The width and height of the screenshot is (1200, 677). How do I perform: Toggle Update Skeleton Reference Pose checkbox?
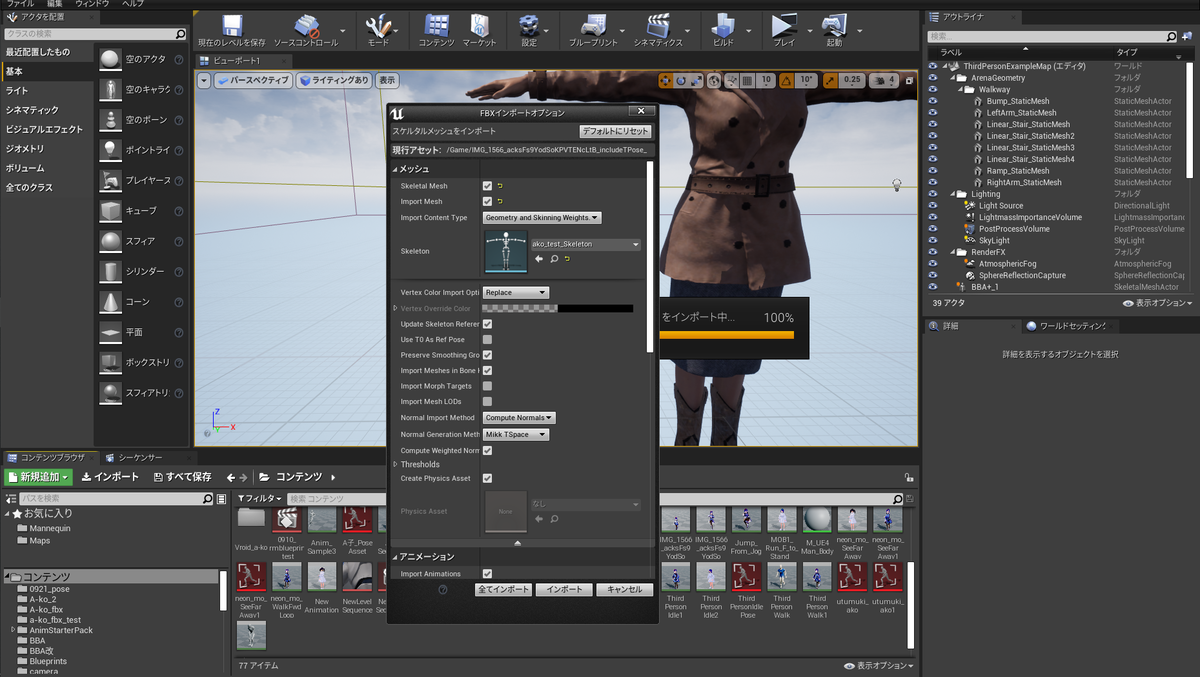coord(487,324)
